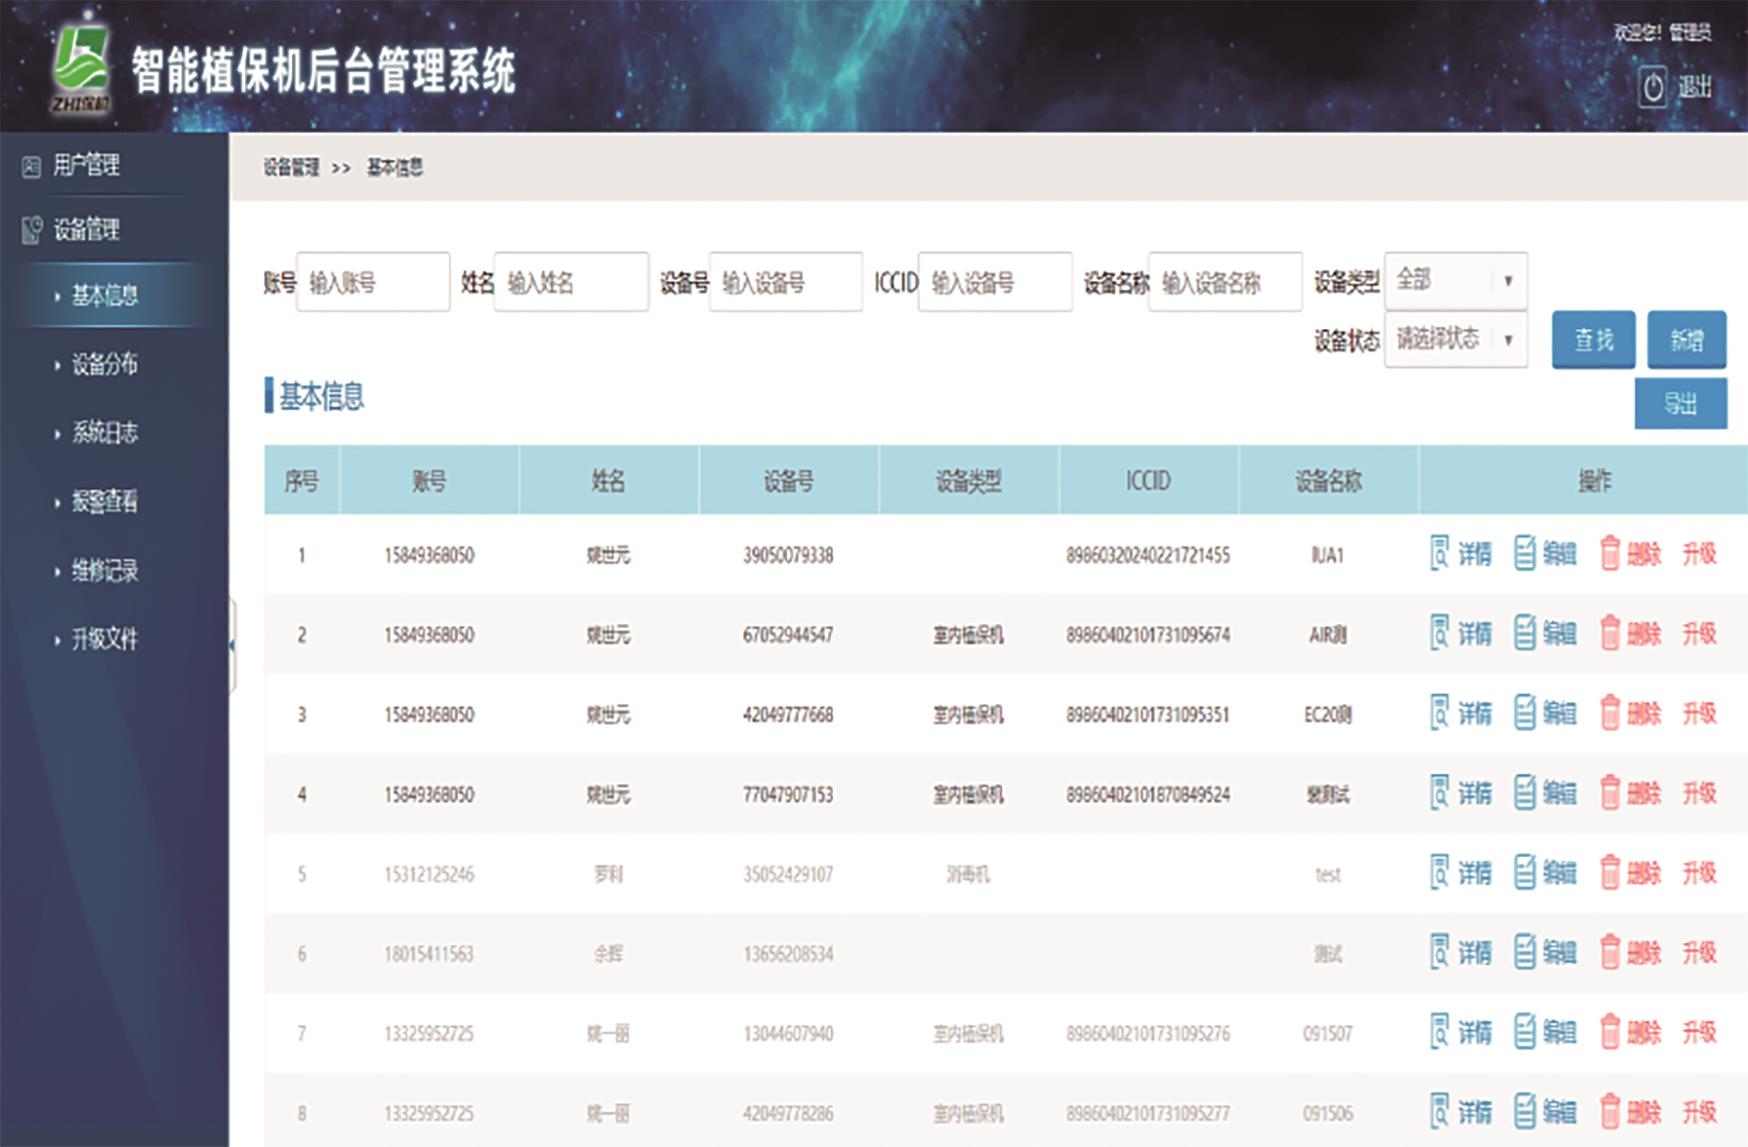
Task: Open 详情 magnifier icon for row 1
Action: [1439, 553]
